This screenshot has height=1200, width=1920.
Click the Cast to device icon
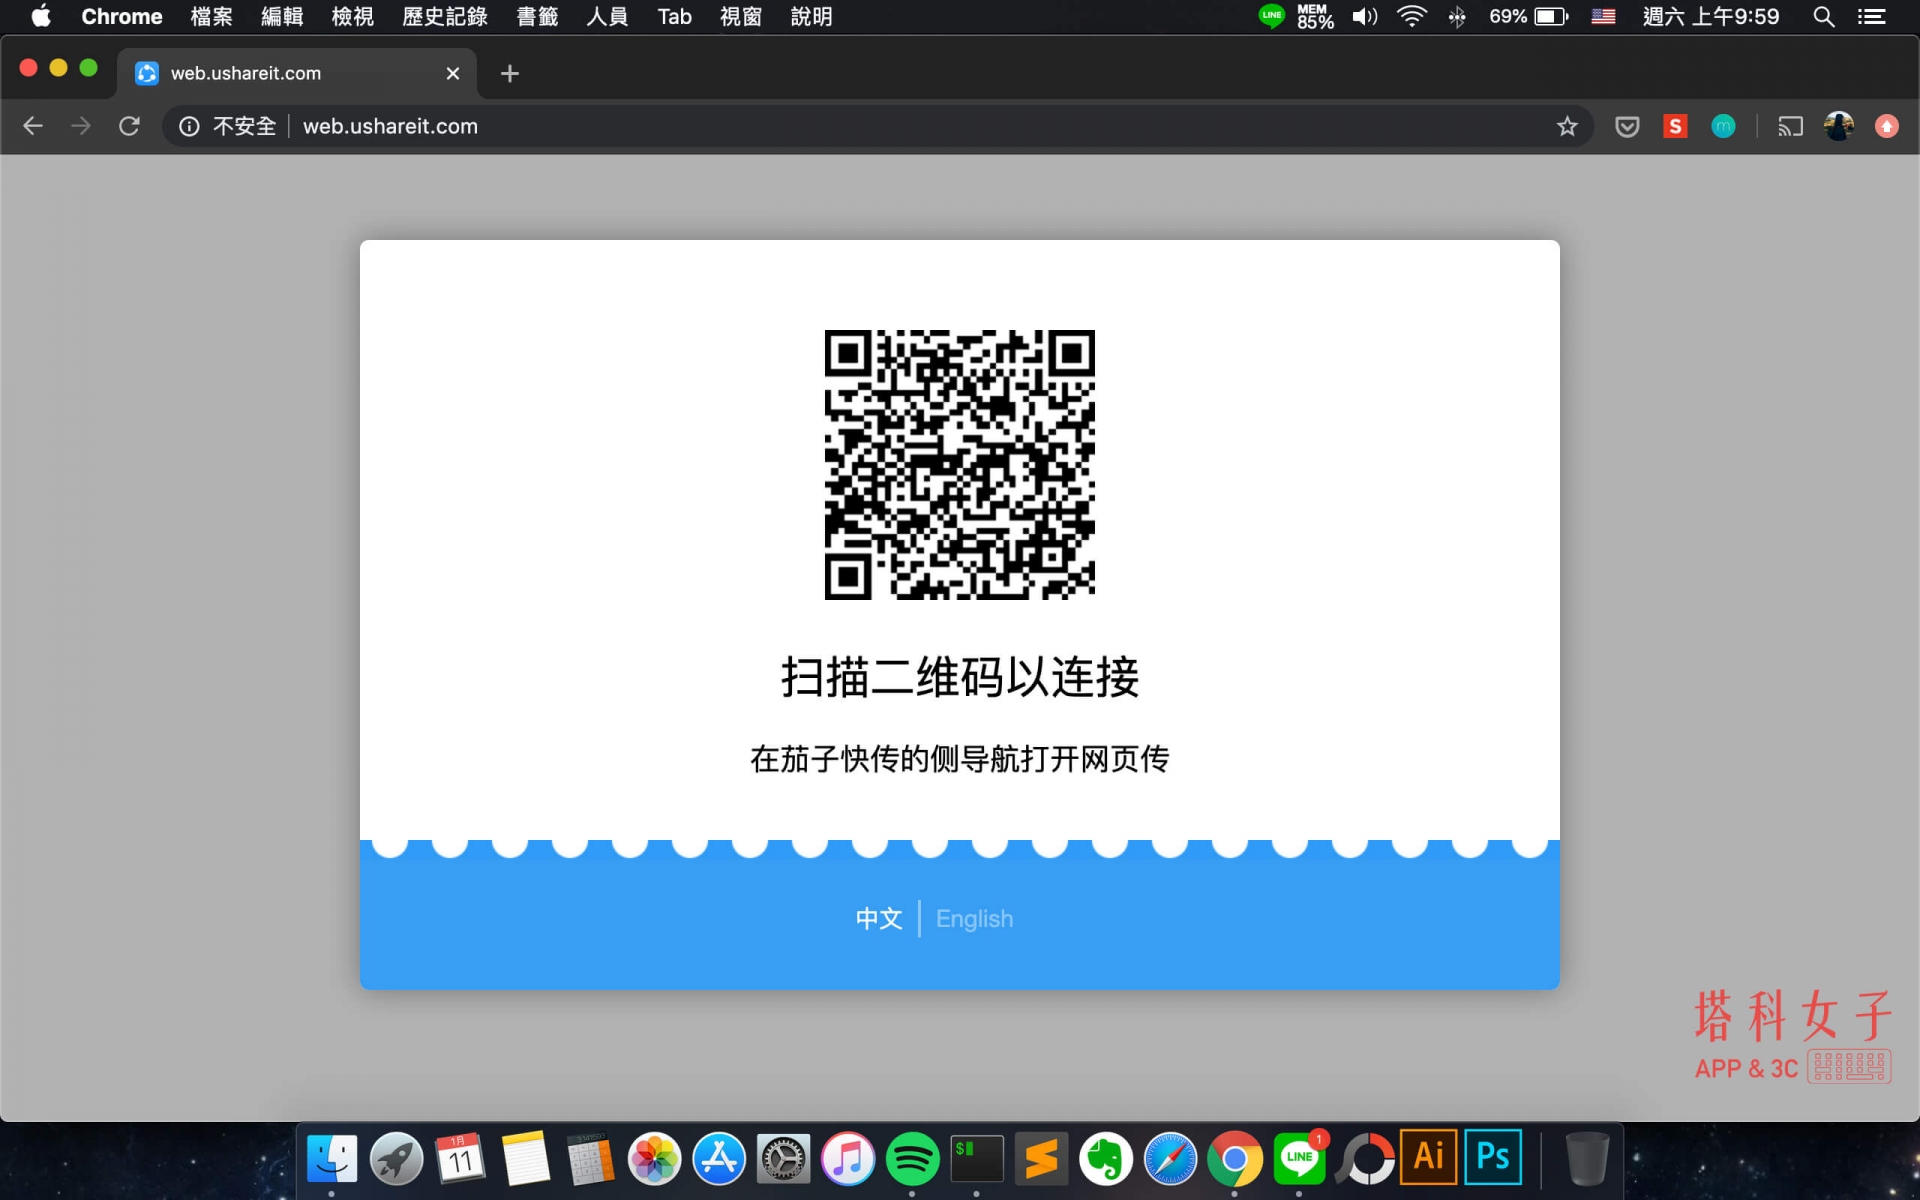[x=1790, y=126]
